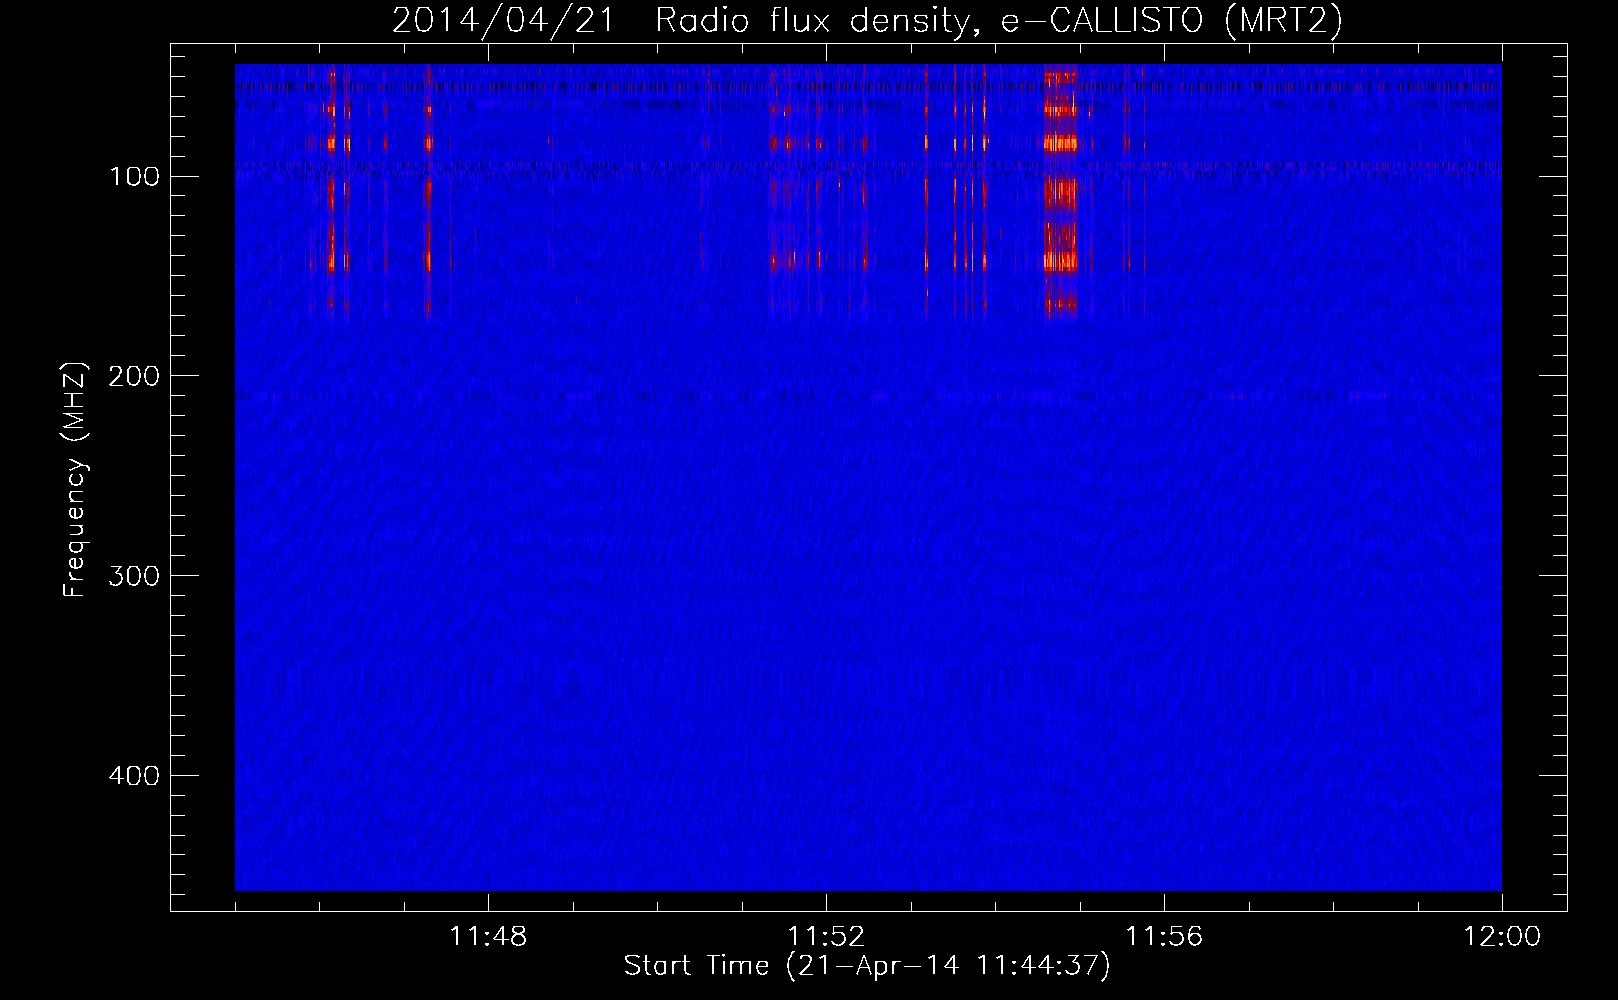Click the 11:52 time tick label
The image size is (1618, 1000).
(826, 937)
